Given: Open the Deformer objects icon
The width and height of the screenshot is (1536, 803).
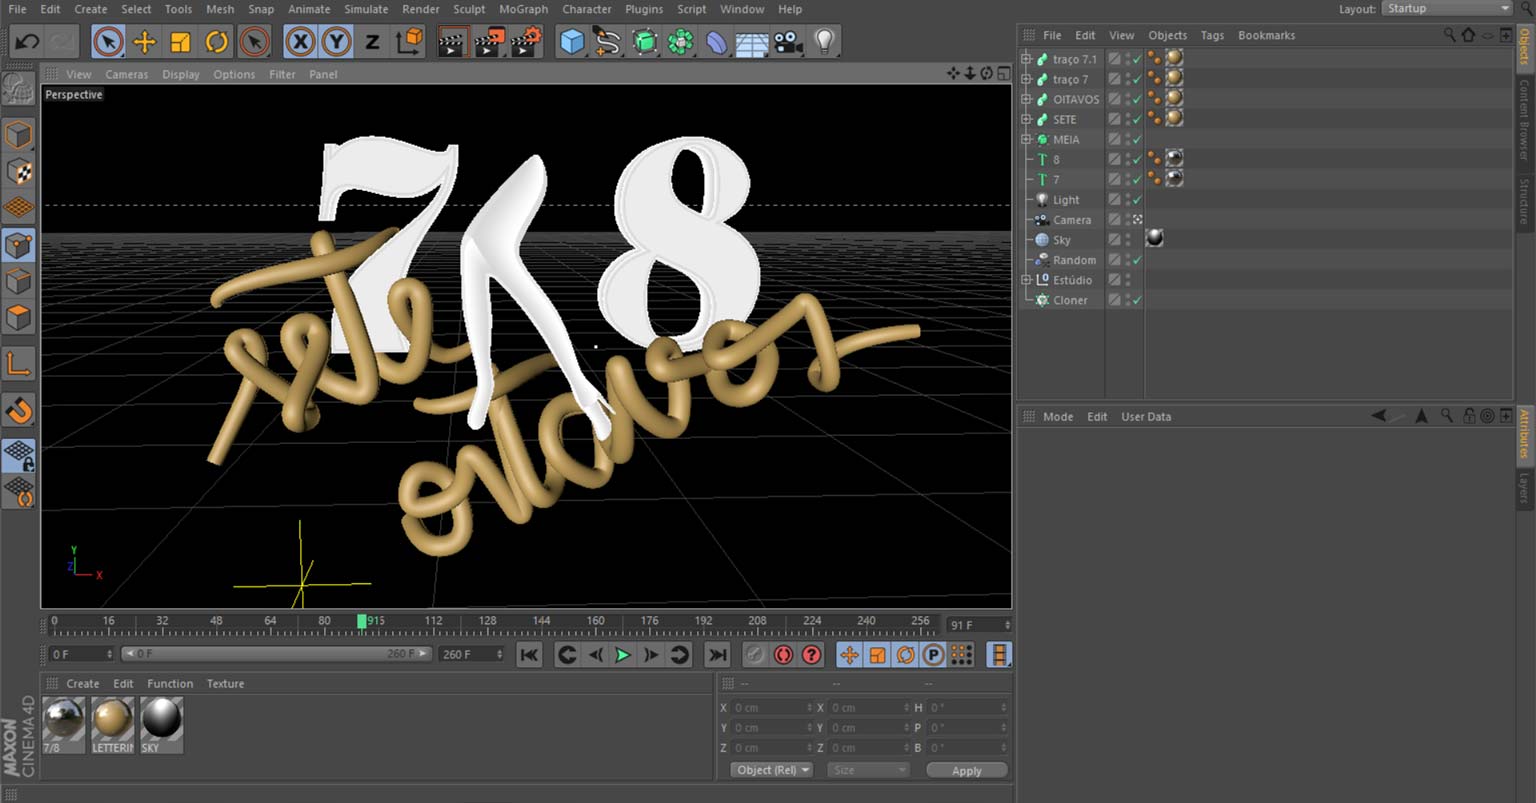Looking at the screenshot, I should (717, 42).
